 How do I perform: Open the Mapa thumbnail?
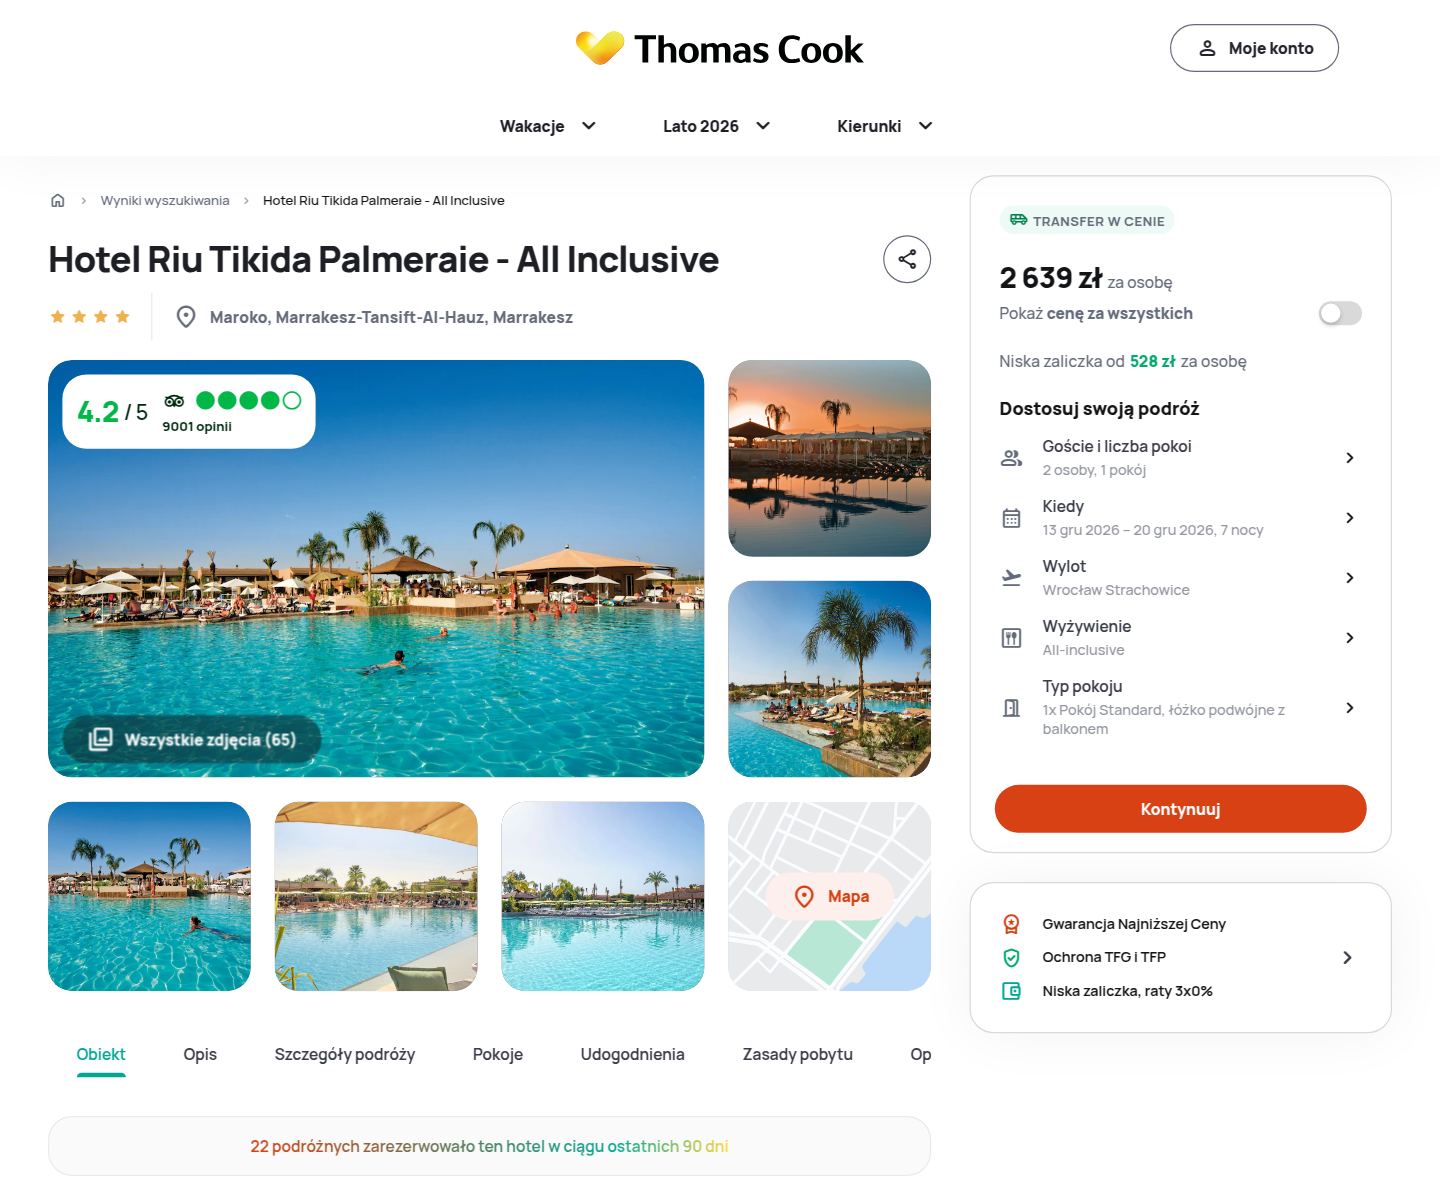(830, 896)
